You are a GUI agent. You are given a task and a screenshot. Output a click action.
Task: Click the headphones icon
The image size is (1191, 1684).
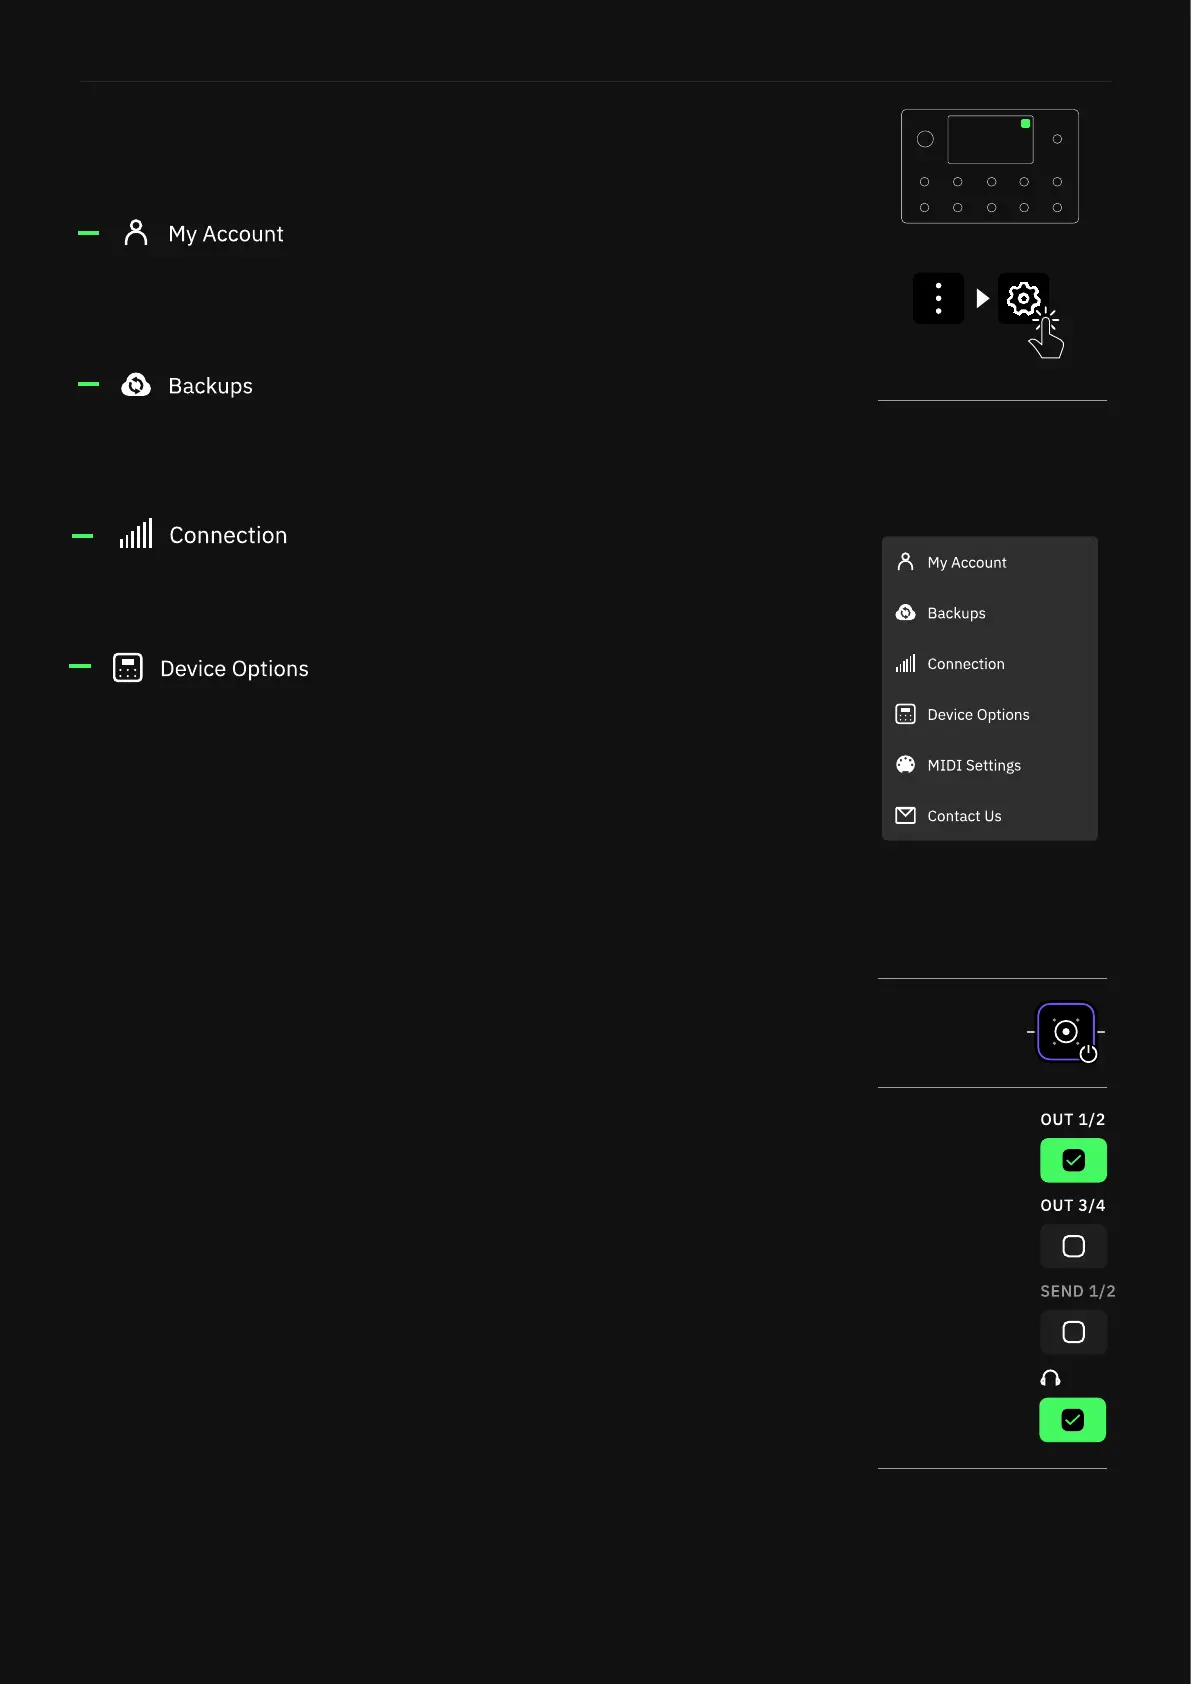[x=1050, y=1378]
